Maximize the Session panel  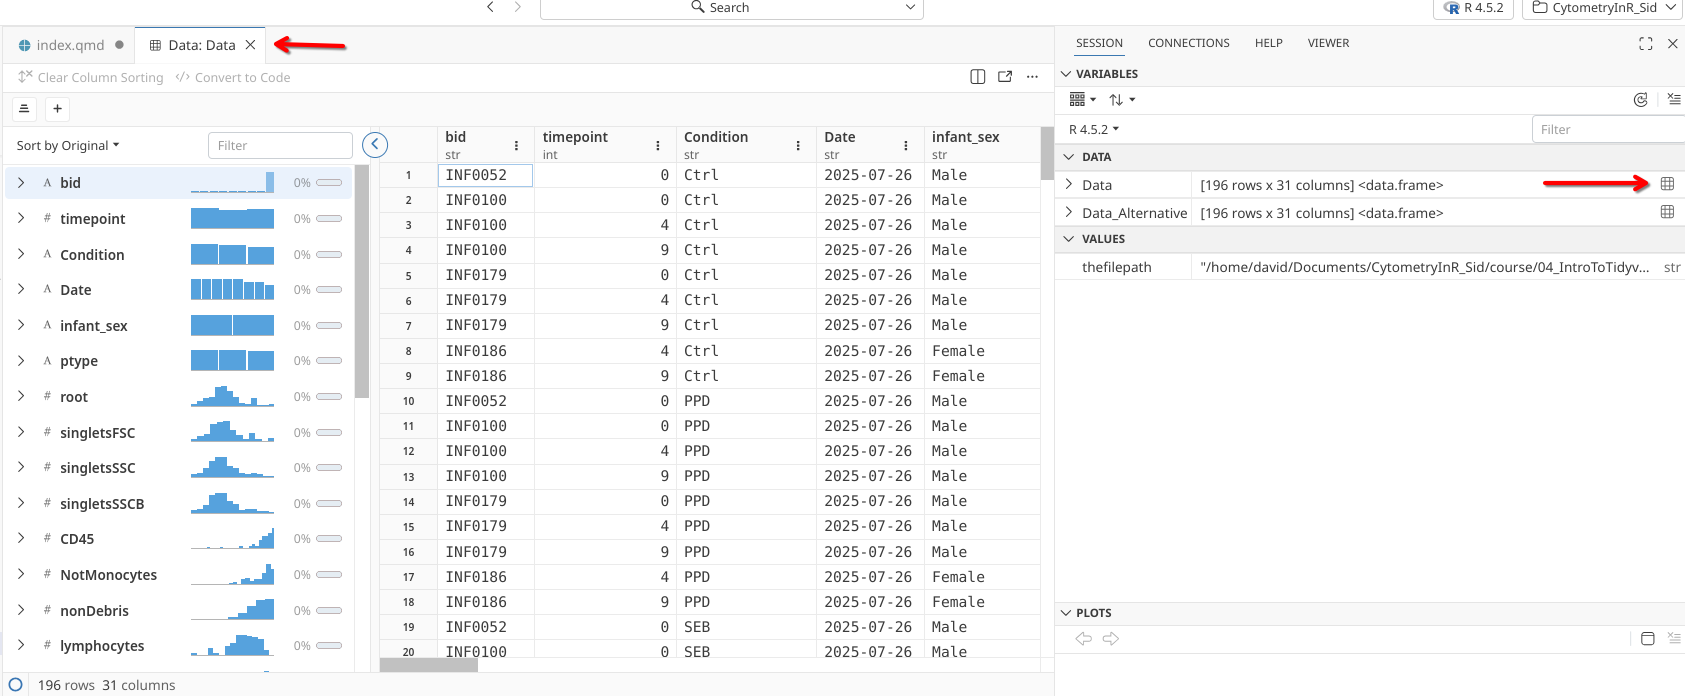[1645, 44]
